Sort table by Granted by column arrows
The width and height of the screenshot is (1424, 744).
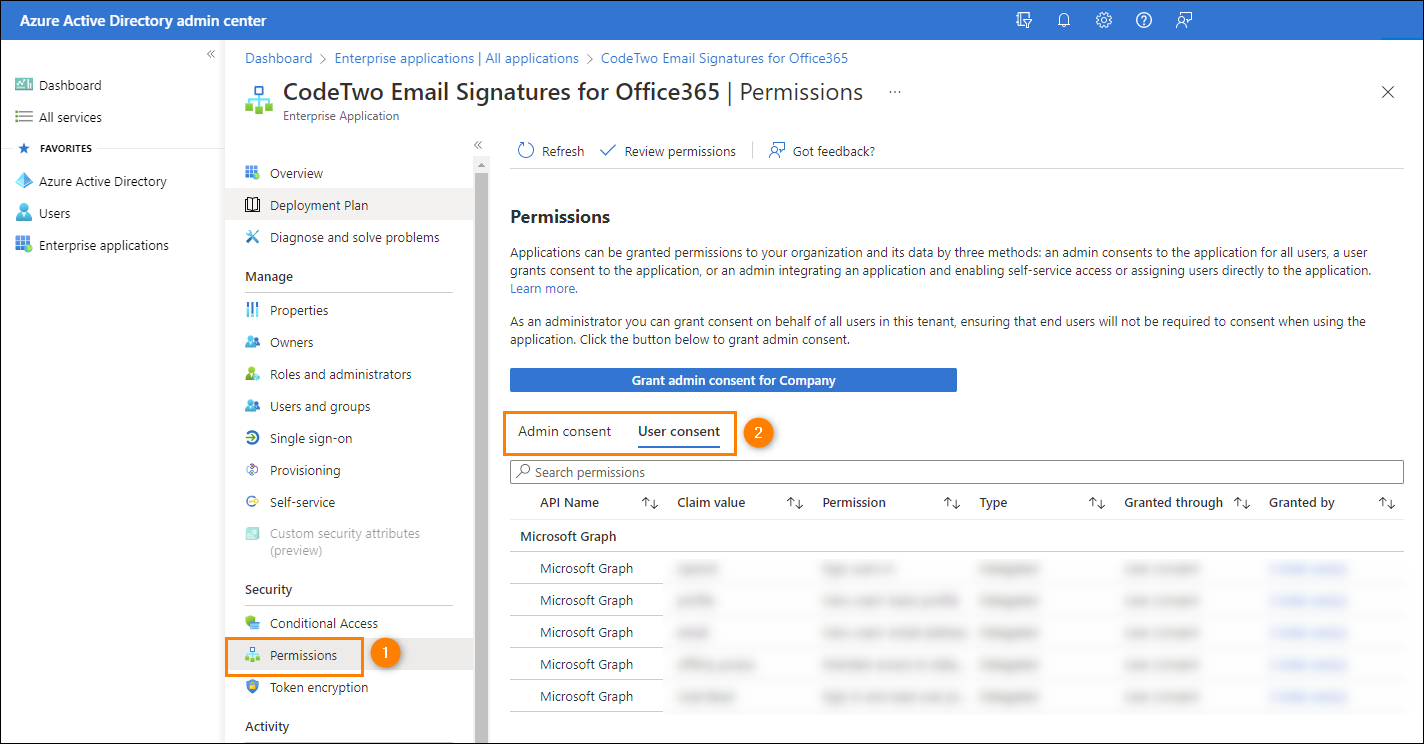(1387, 503)
